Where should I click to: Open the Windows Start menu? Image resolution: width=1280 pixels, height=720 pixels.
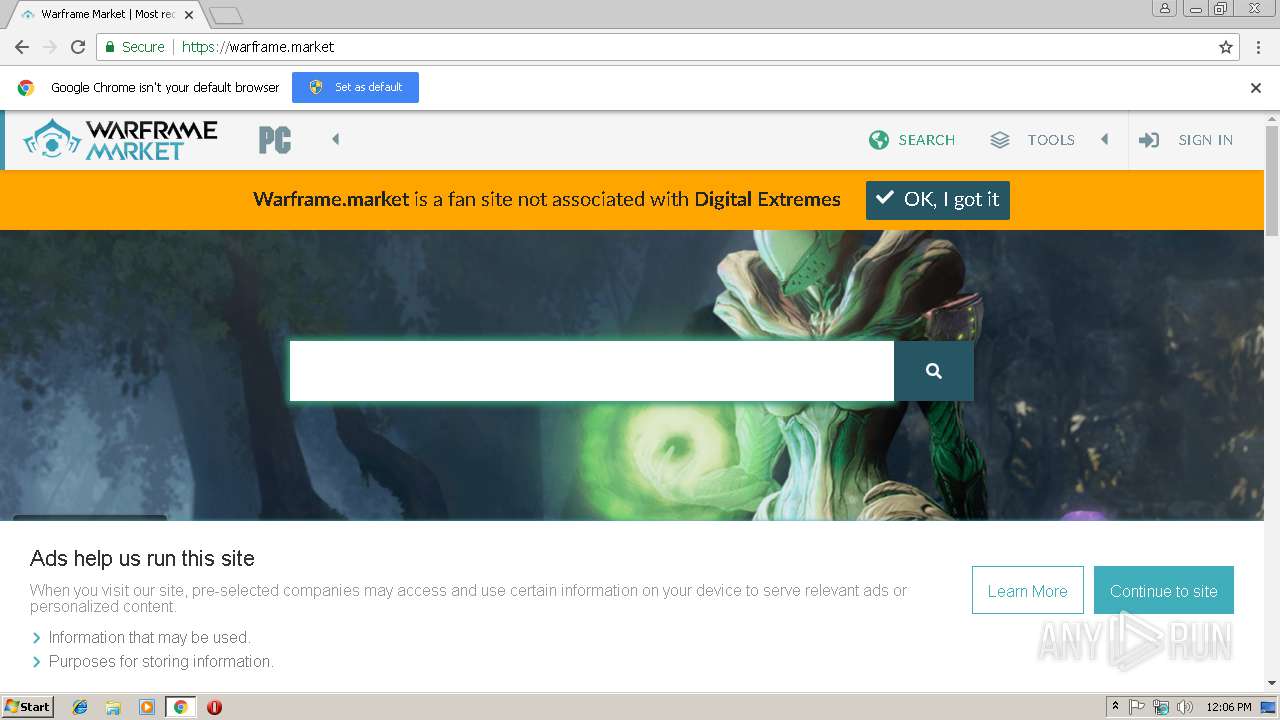28,707
